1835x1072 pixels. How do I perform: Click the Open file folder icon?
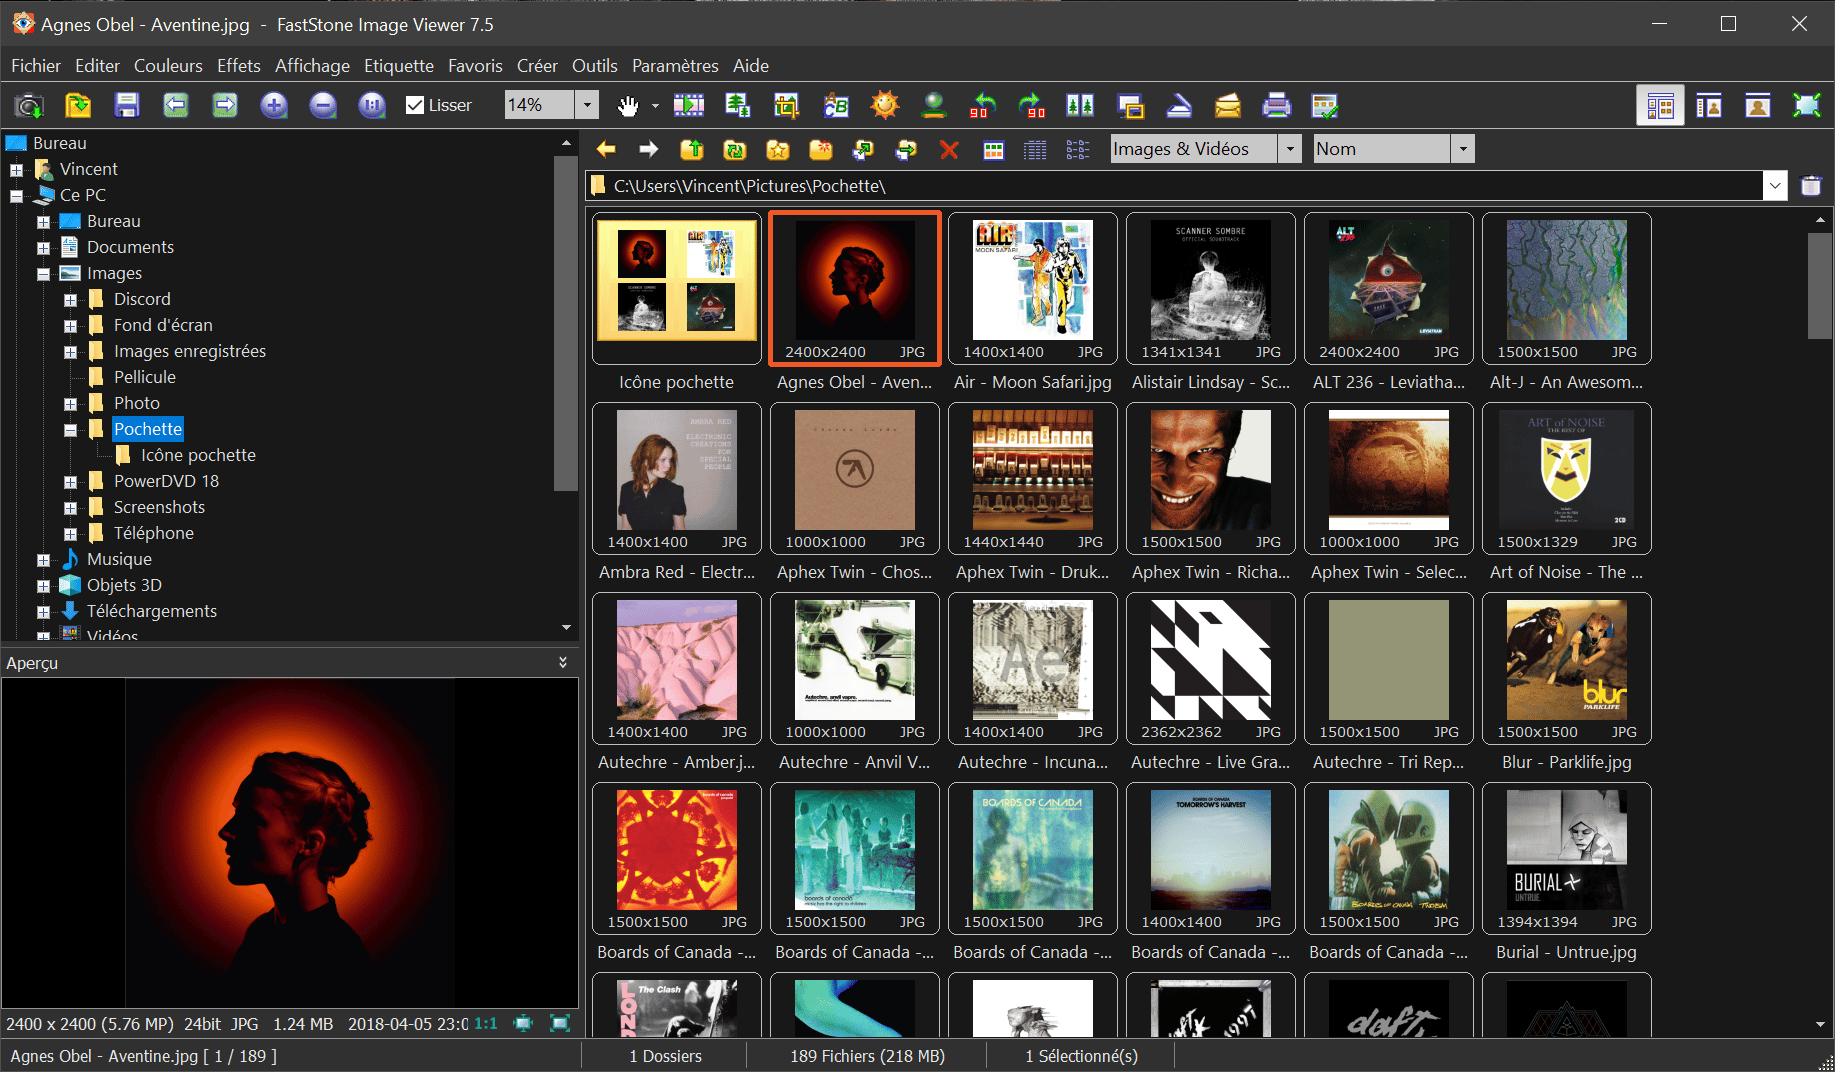(78, 105)
